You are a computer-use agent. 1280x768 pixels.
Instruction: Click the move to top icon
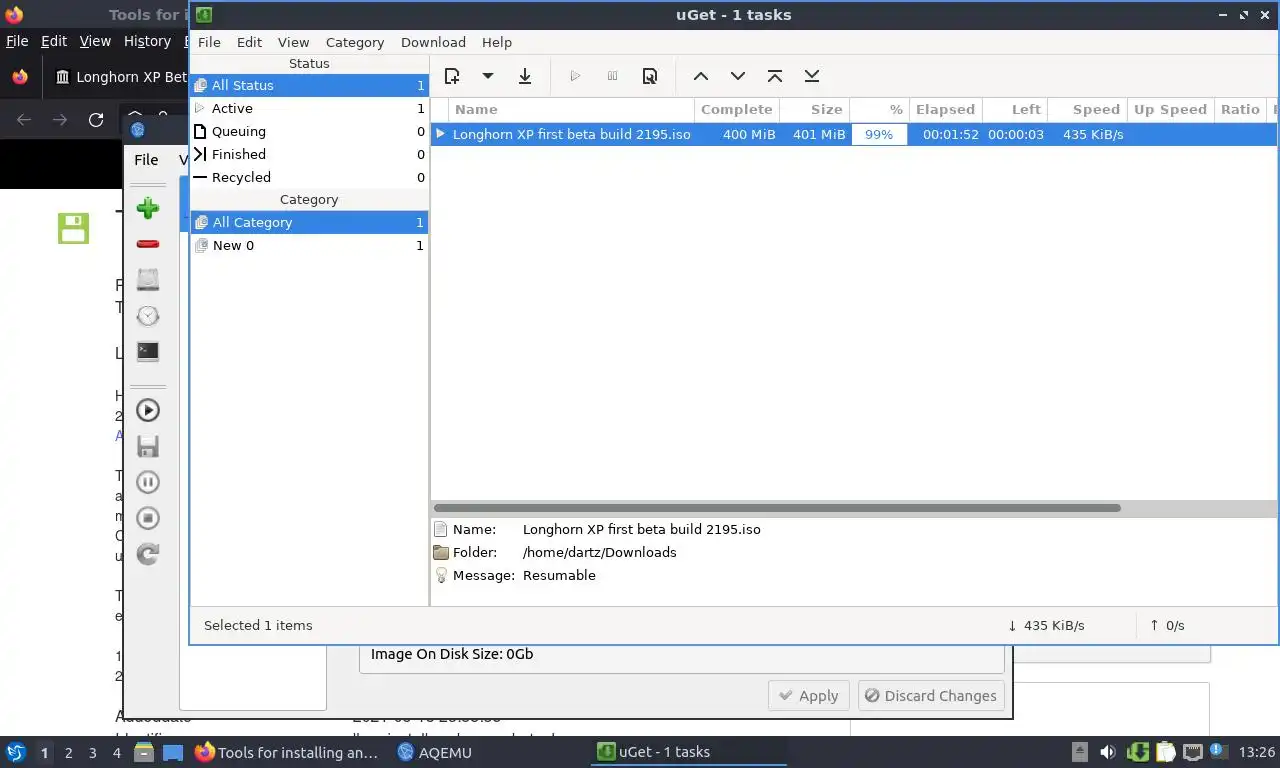[775, 76]
